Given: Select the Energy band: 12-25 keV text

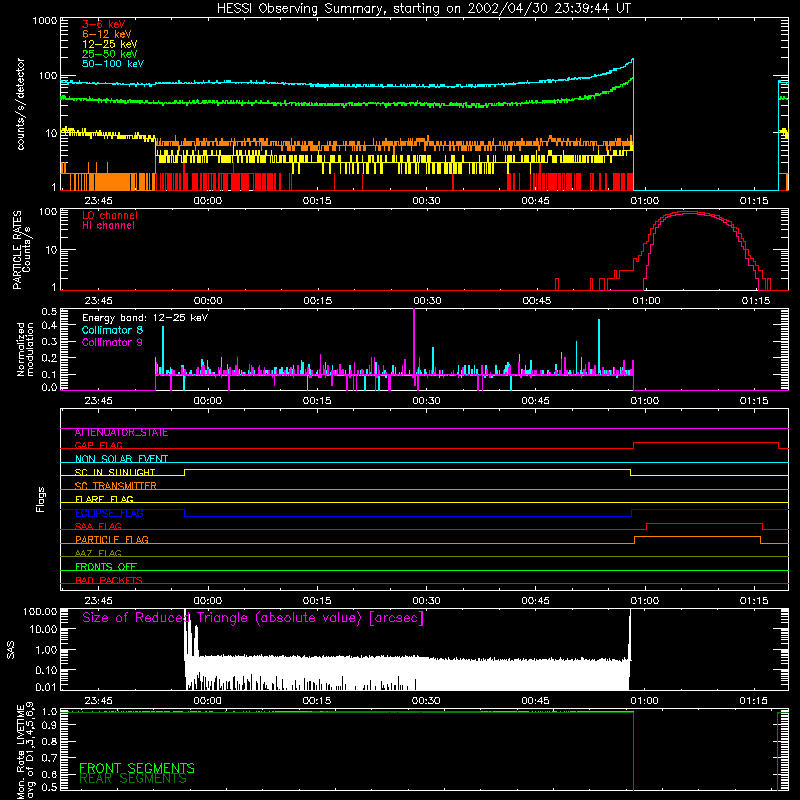Looking at the screenshot, I should tap(145, 318).
